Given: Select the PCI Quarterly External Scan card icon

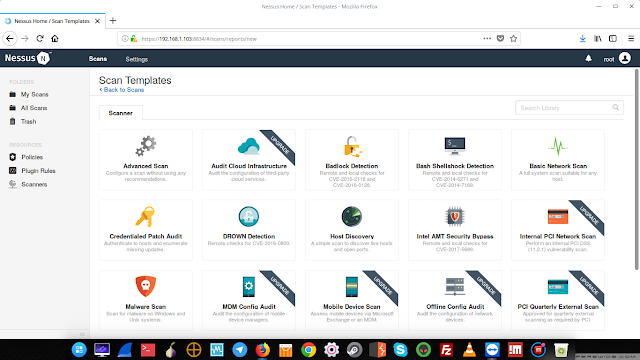Looking at the screenshot, I should point(558,287).
